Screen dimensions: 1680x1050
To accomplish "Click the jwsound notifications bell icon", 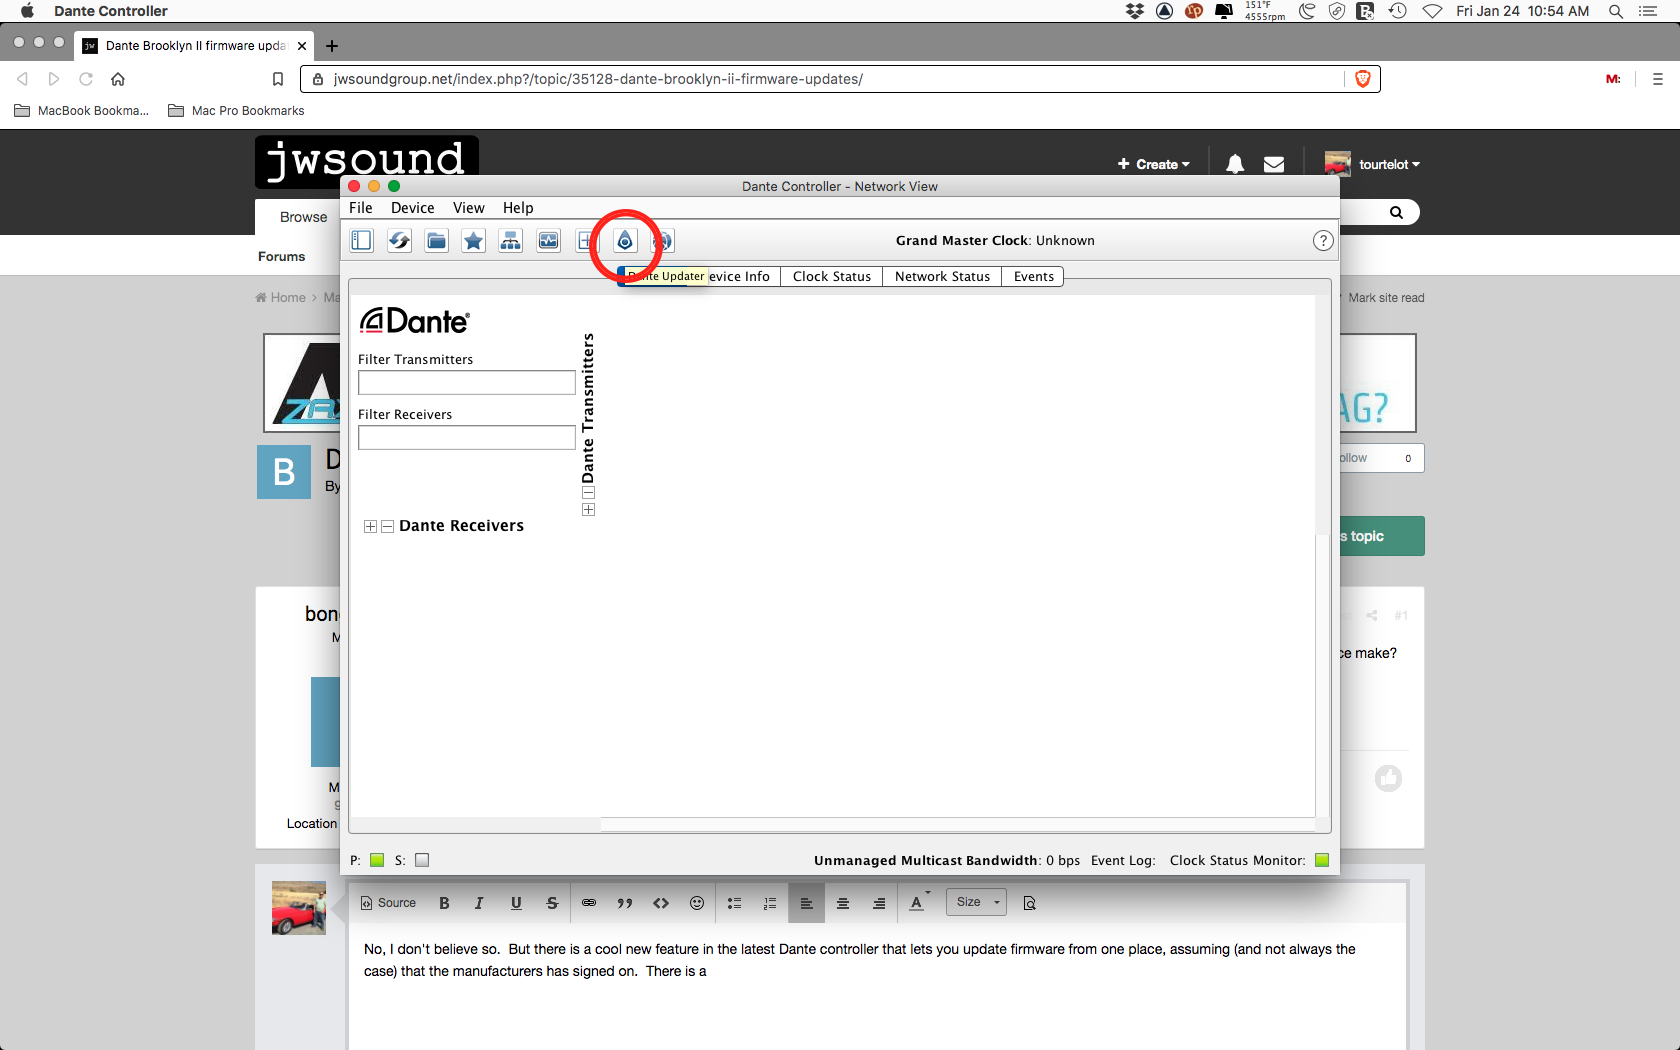I will (x=1235, y=164).
